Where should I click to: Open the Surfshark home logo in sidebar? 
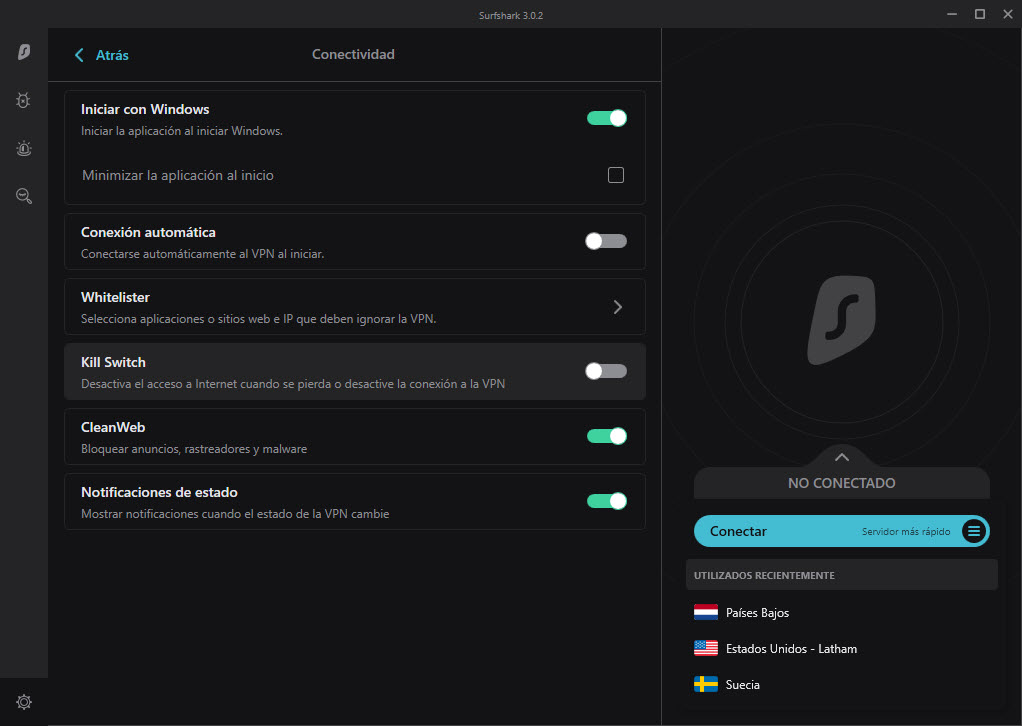[23, 51]
